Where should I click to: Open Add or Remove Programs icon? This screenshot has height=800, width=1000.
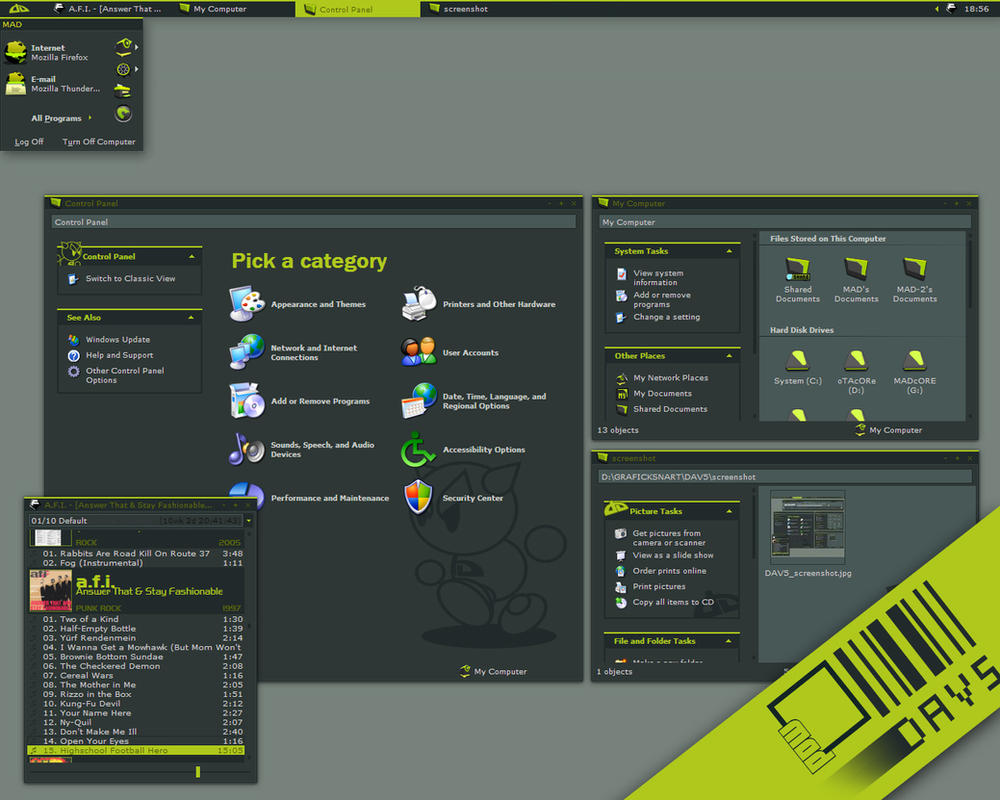click(247, 401)
